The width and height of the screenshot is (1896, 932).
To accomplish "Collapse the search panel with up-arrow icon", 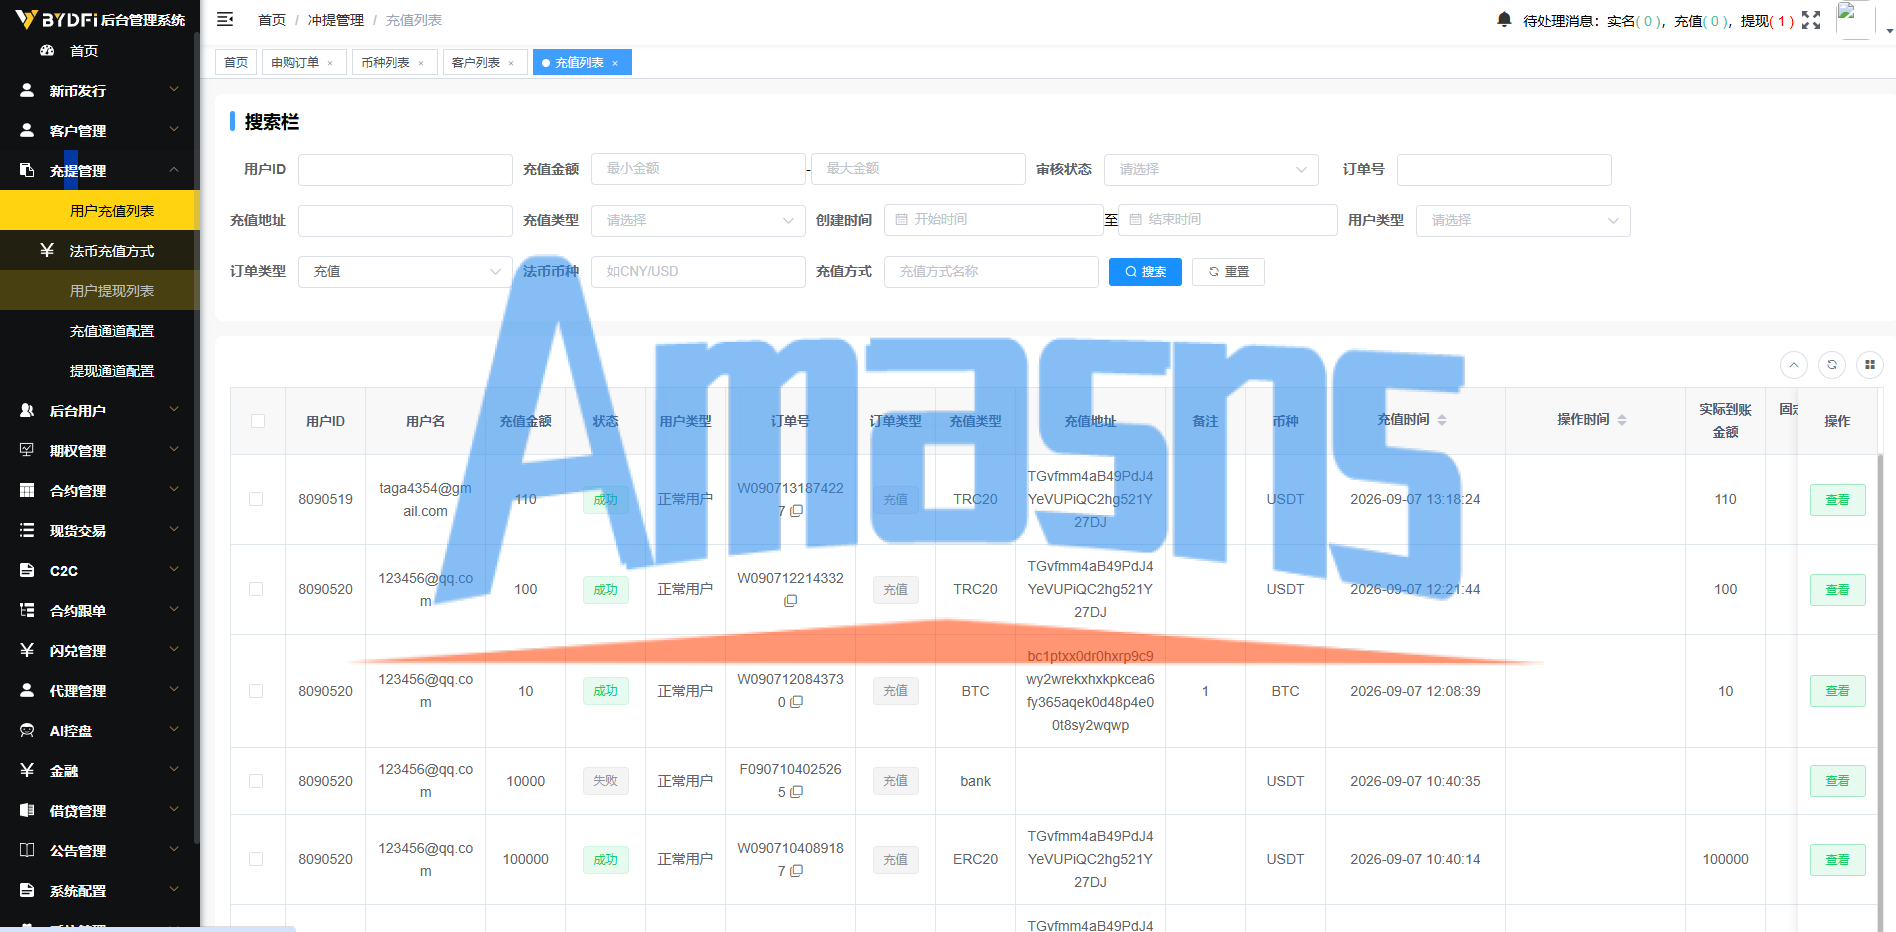I will pos(1794,365).
